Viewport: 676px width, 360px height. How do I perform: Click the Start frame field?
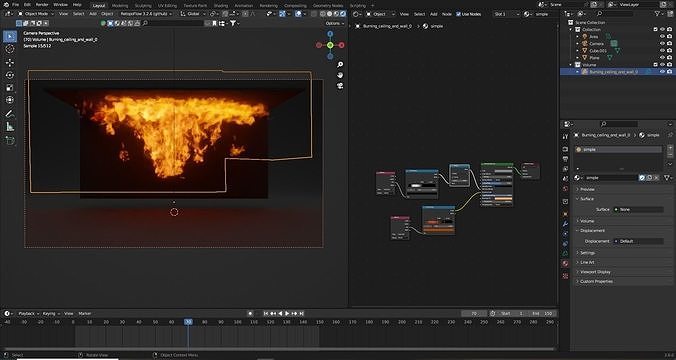click(513, 313)
